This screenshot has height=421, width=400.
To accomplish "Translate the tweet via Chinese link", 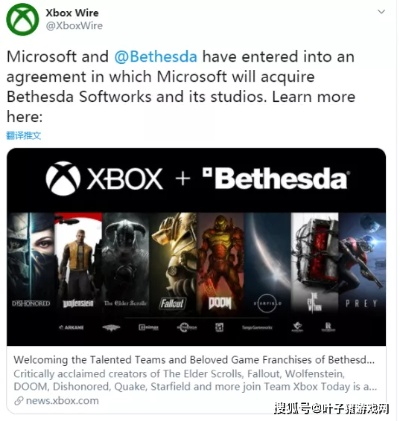I will pyautogui.click(x=24, y=135).
